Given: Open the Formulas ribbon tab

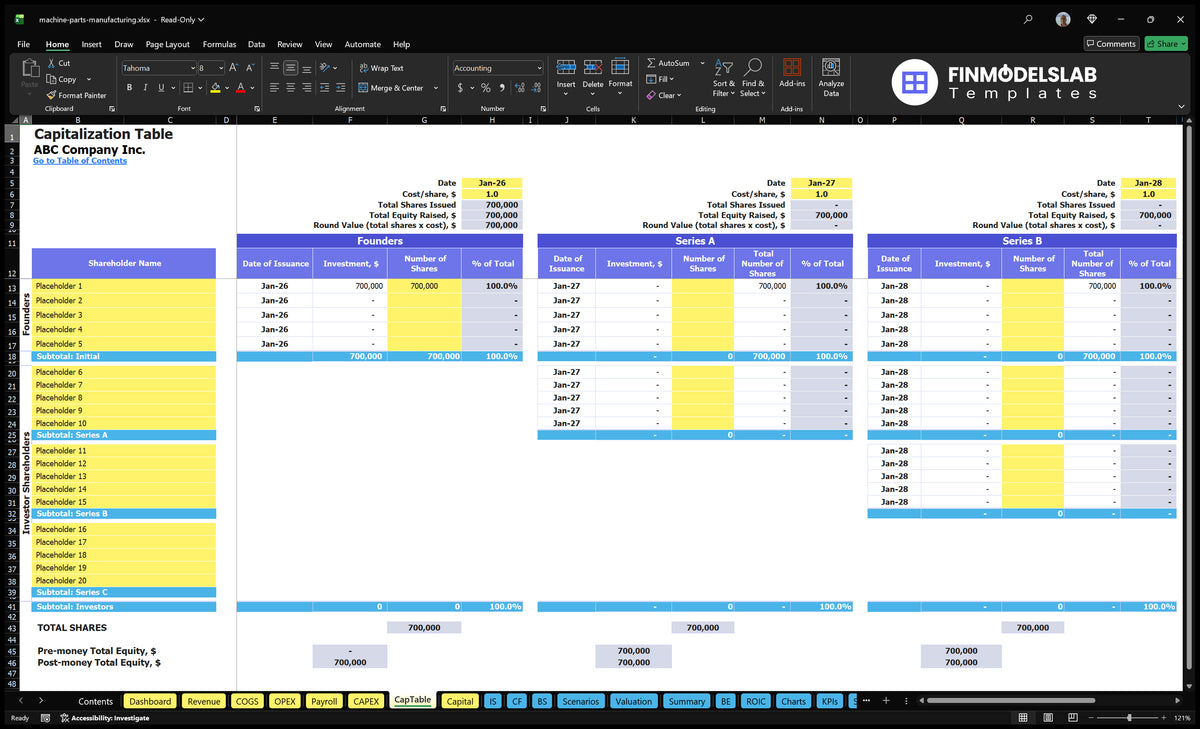Looking at the screenshot, I should [x=219, y=44].
